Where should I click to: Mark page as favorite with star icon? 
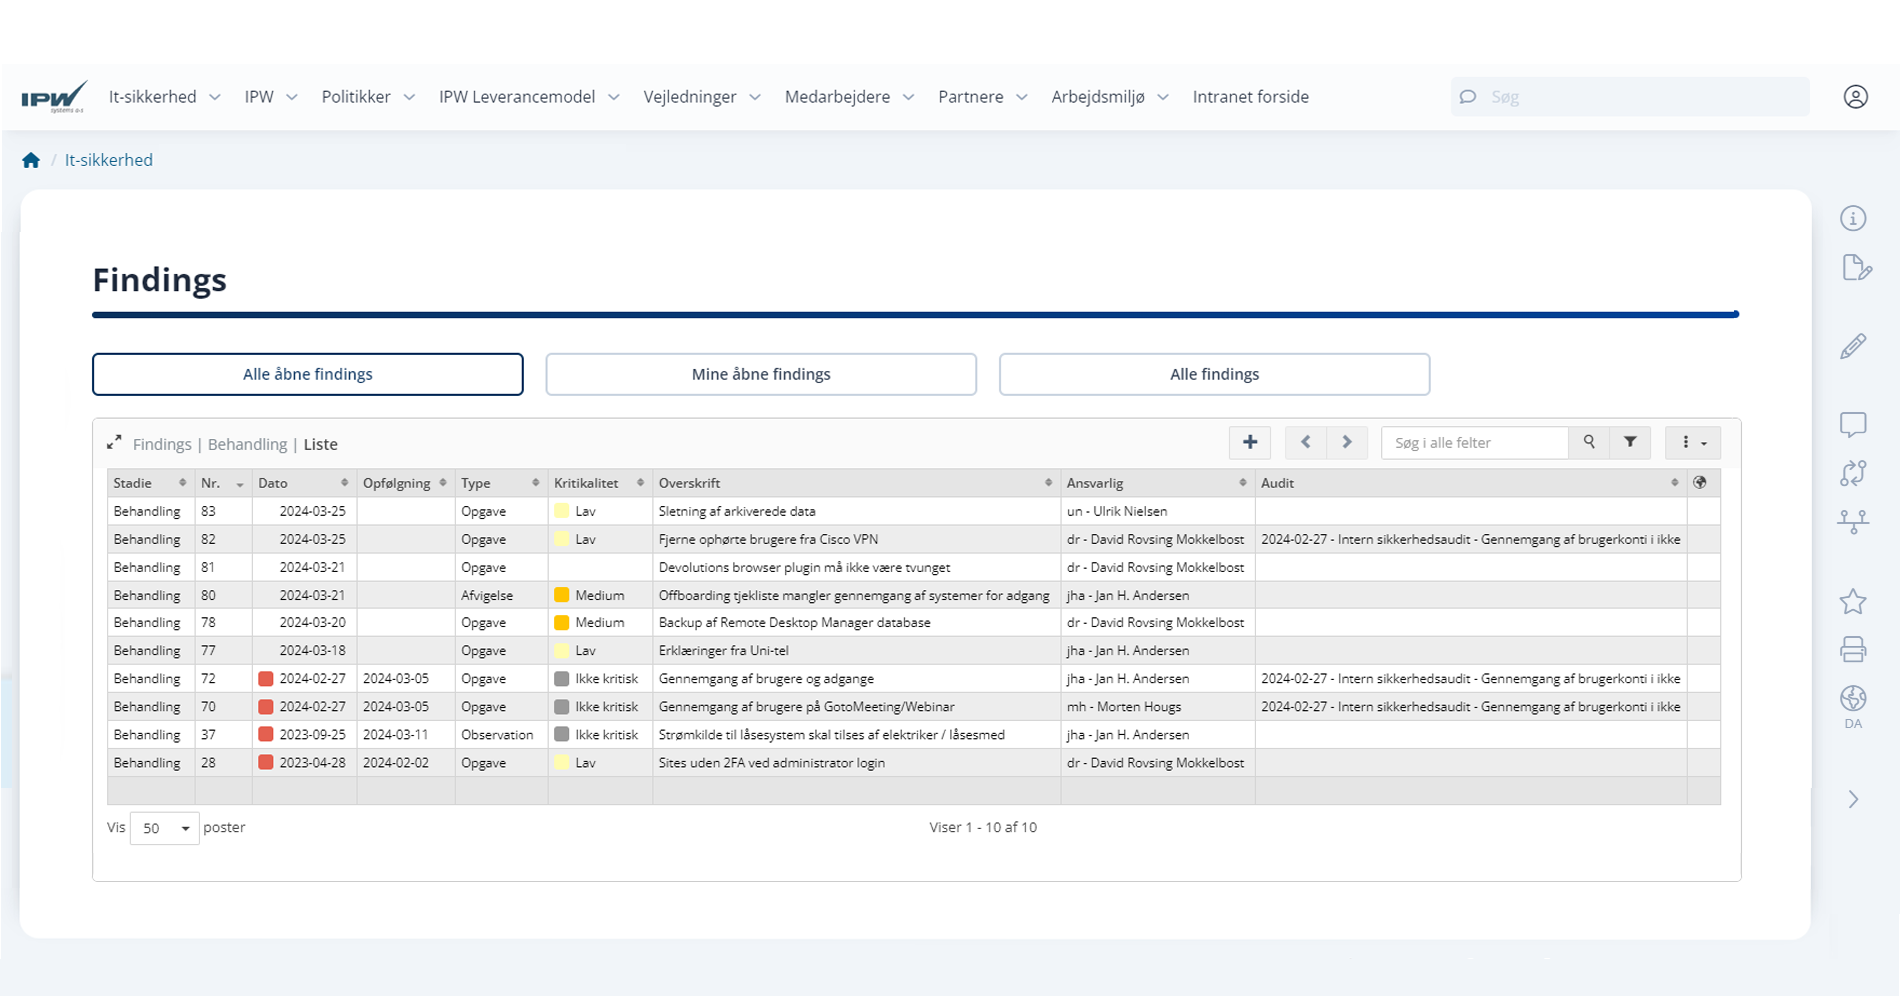click(1853, 600)
